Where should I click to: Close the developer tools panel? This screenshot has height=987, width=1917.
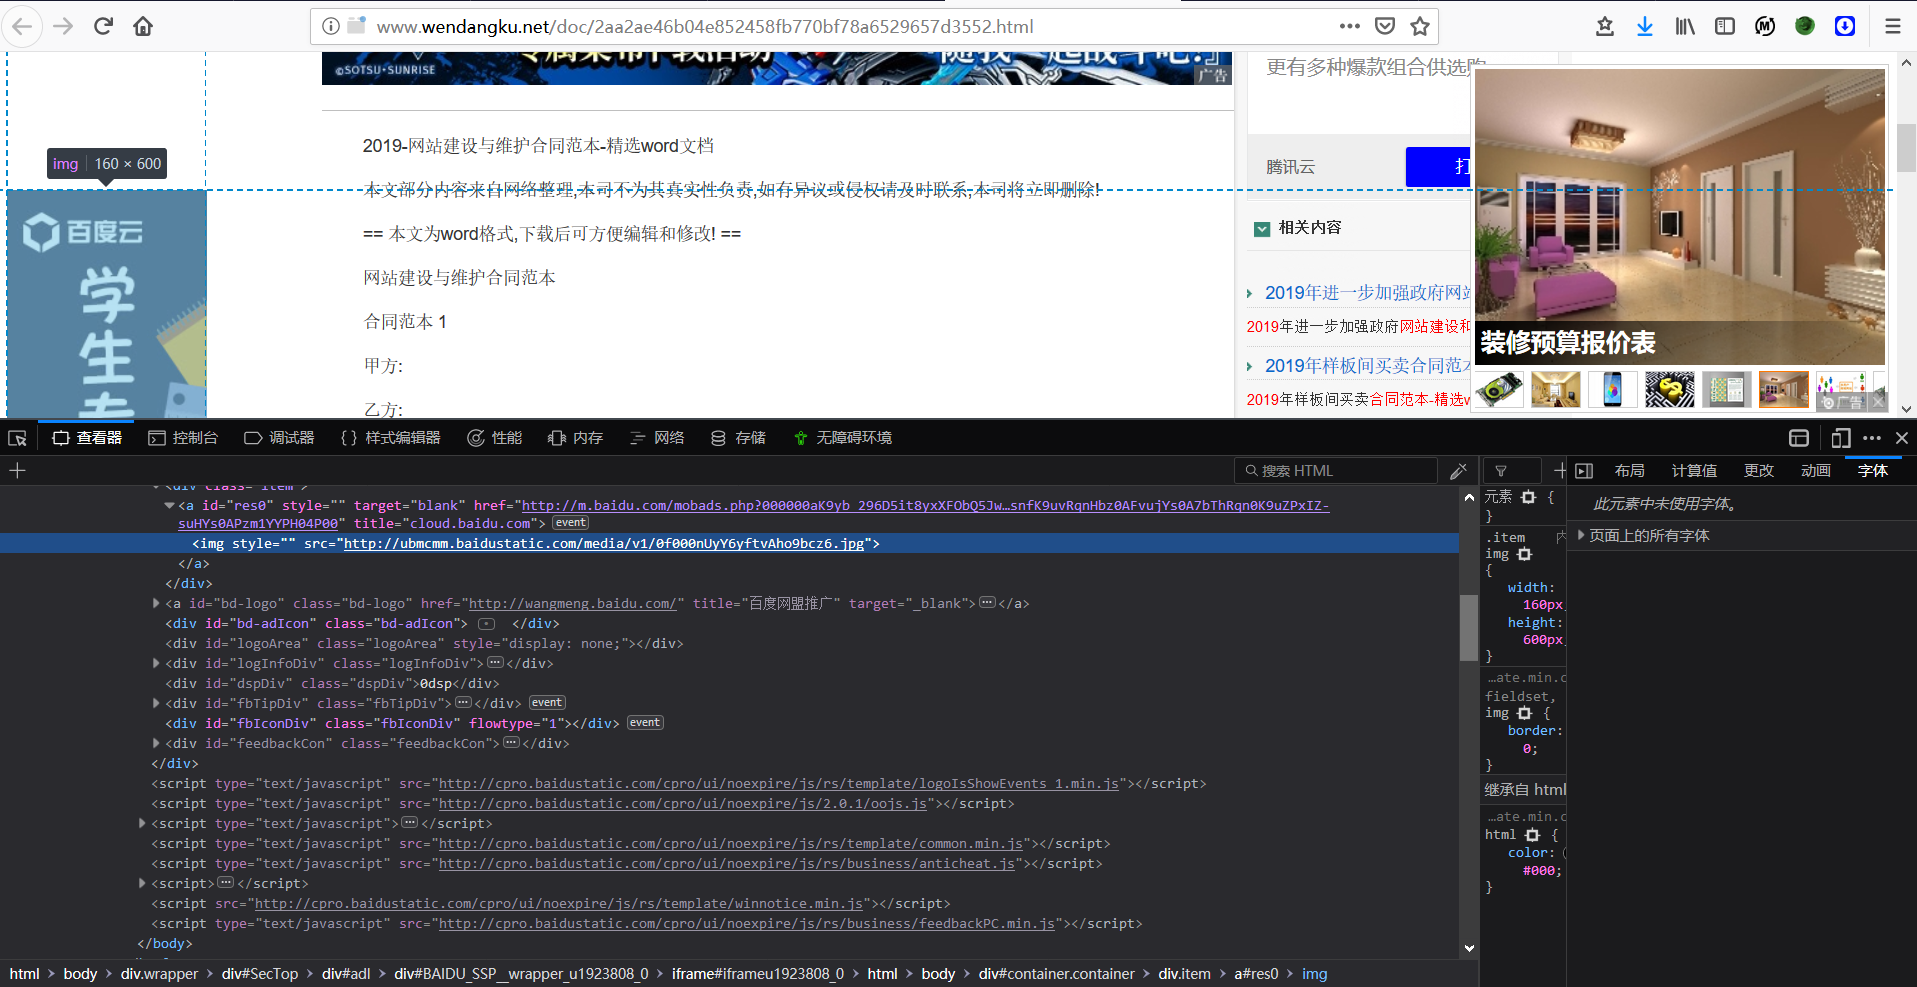pyautogui.click(x=1902, y=438)
